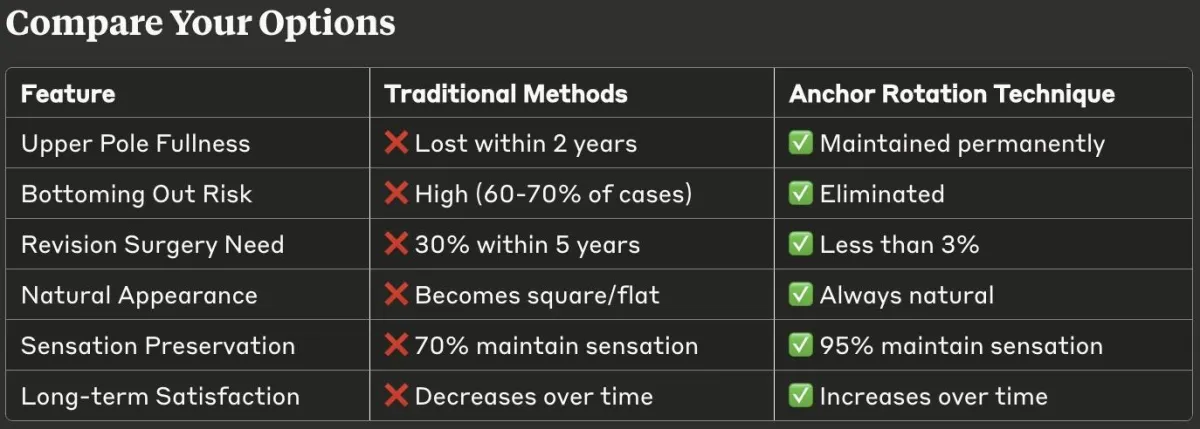This screenshot has height=429, width=1200.
Task: Click the Sensation Preservation row label
Action: (158, 346)
